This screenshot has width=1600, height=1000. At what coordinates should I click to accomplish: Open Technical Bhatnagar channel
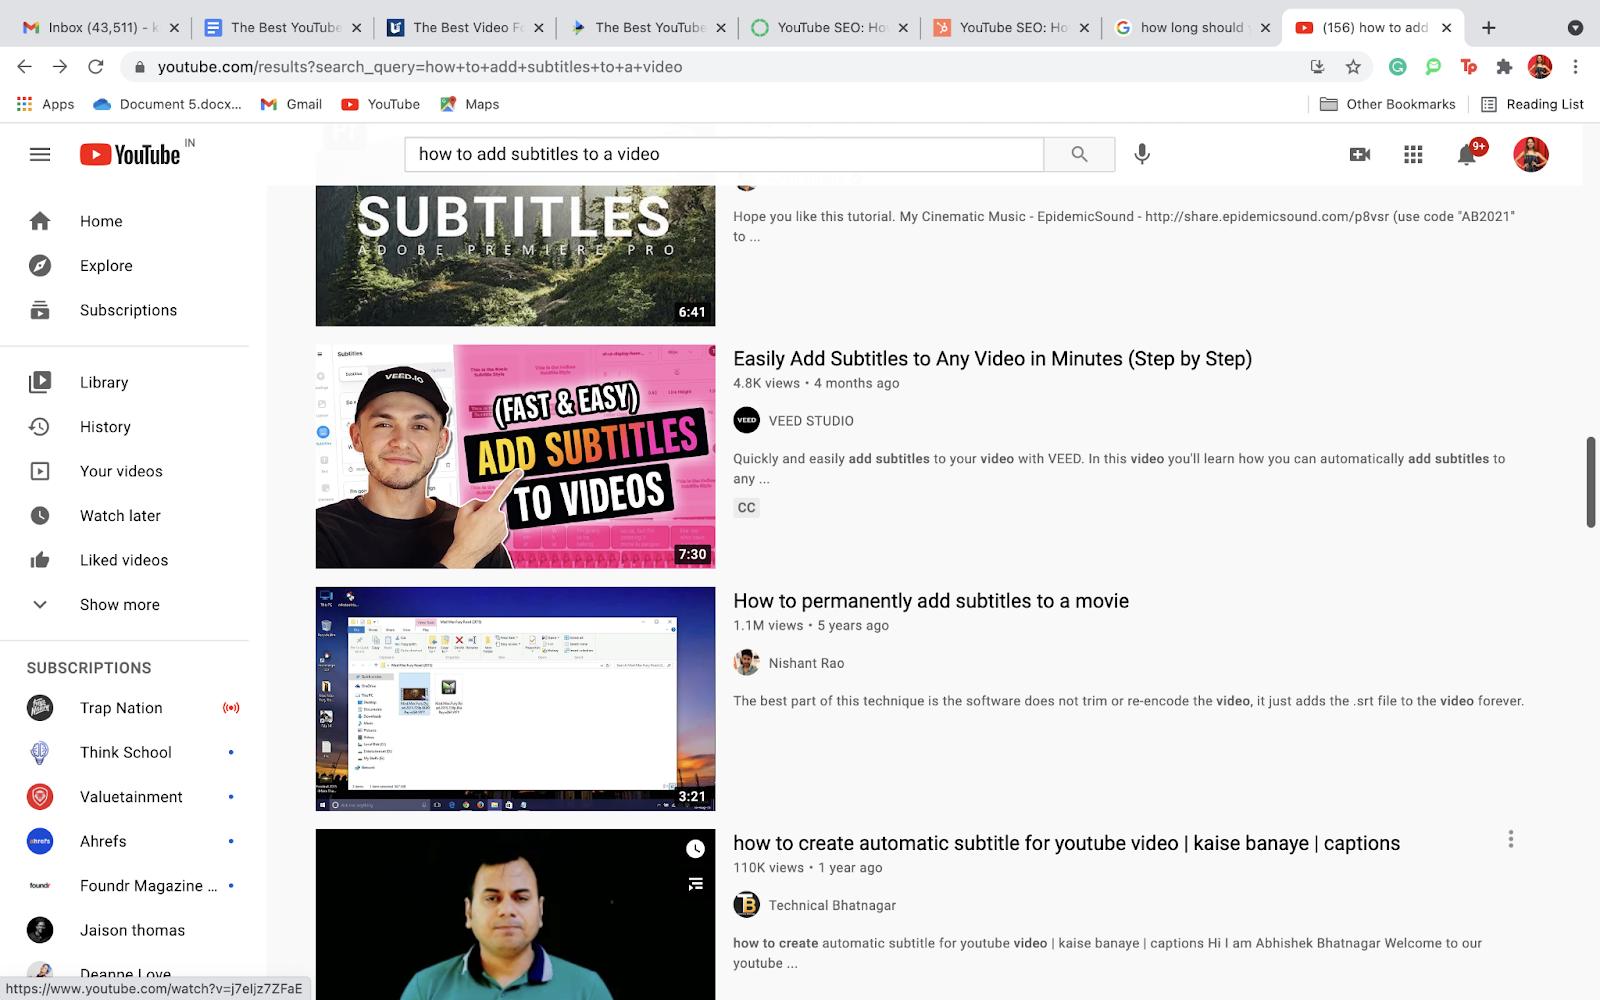pos(832,906)
